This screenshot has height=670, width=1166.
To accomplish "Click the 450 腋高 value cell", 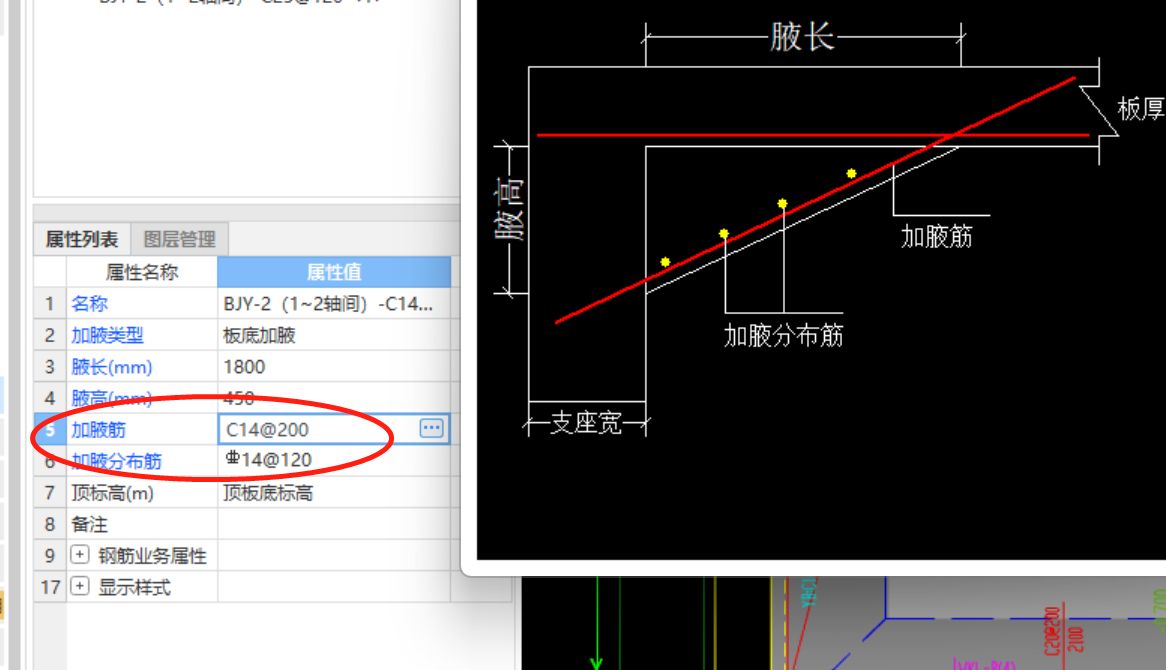I will (334, 398).
